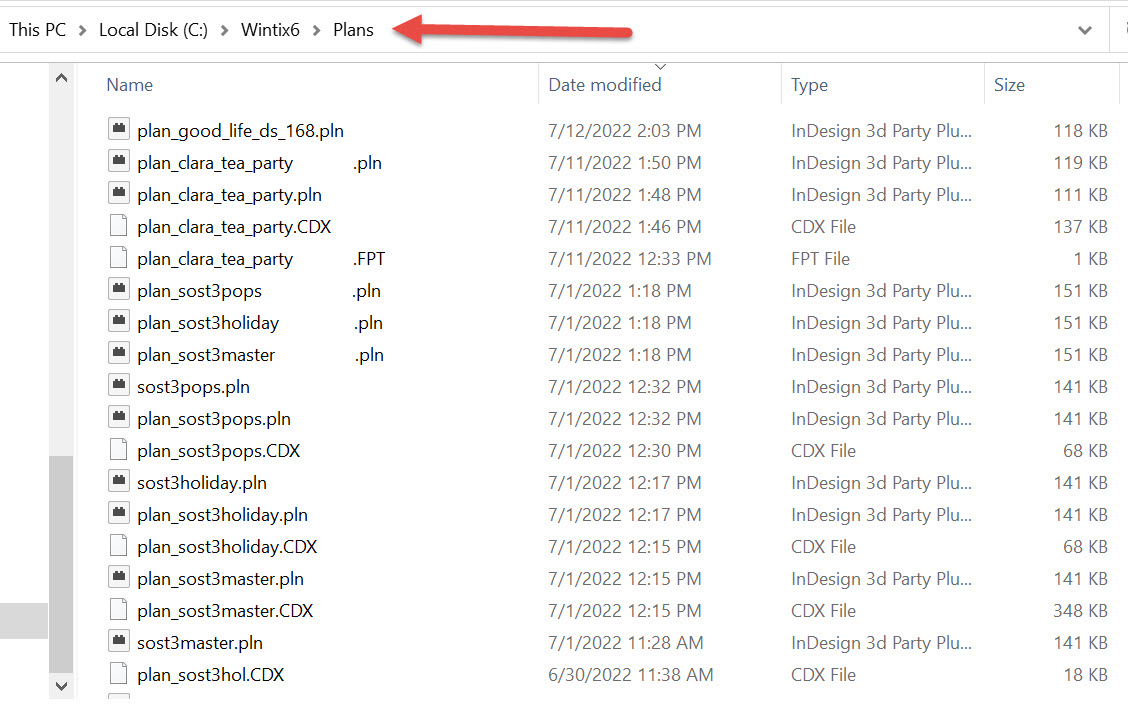Expand chevron after This PC in breadcrumb

[x=83, y=30]
